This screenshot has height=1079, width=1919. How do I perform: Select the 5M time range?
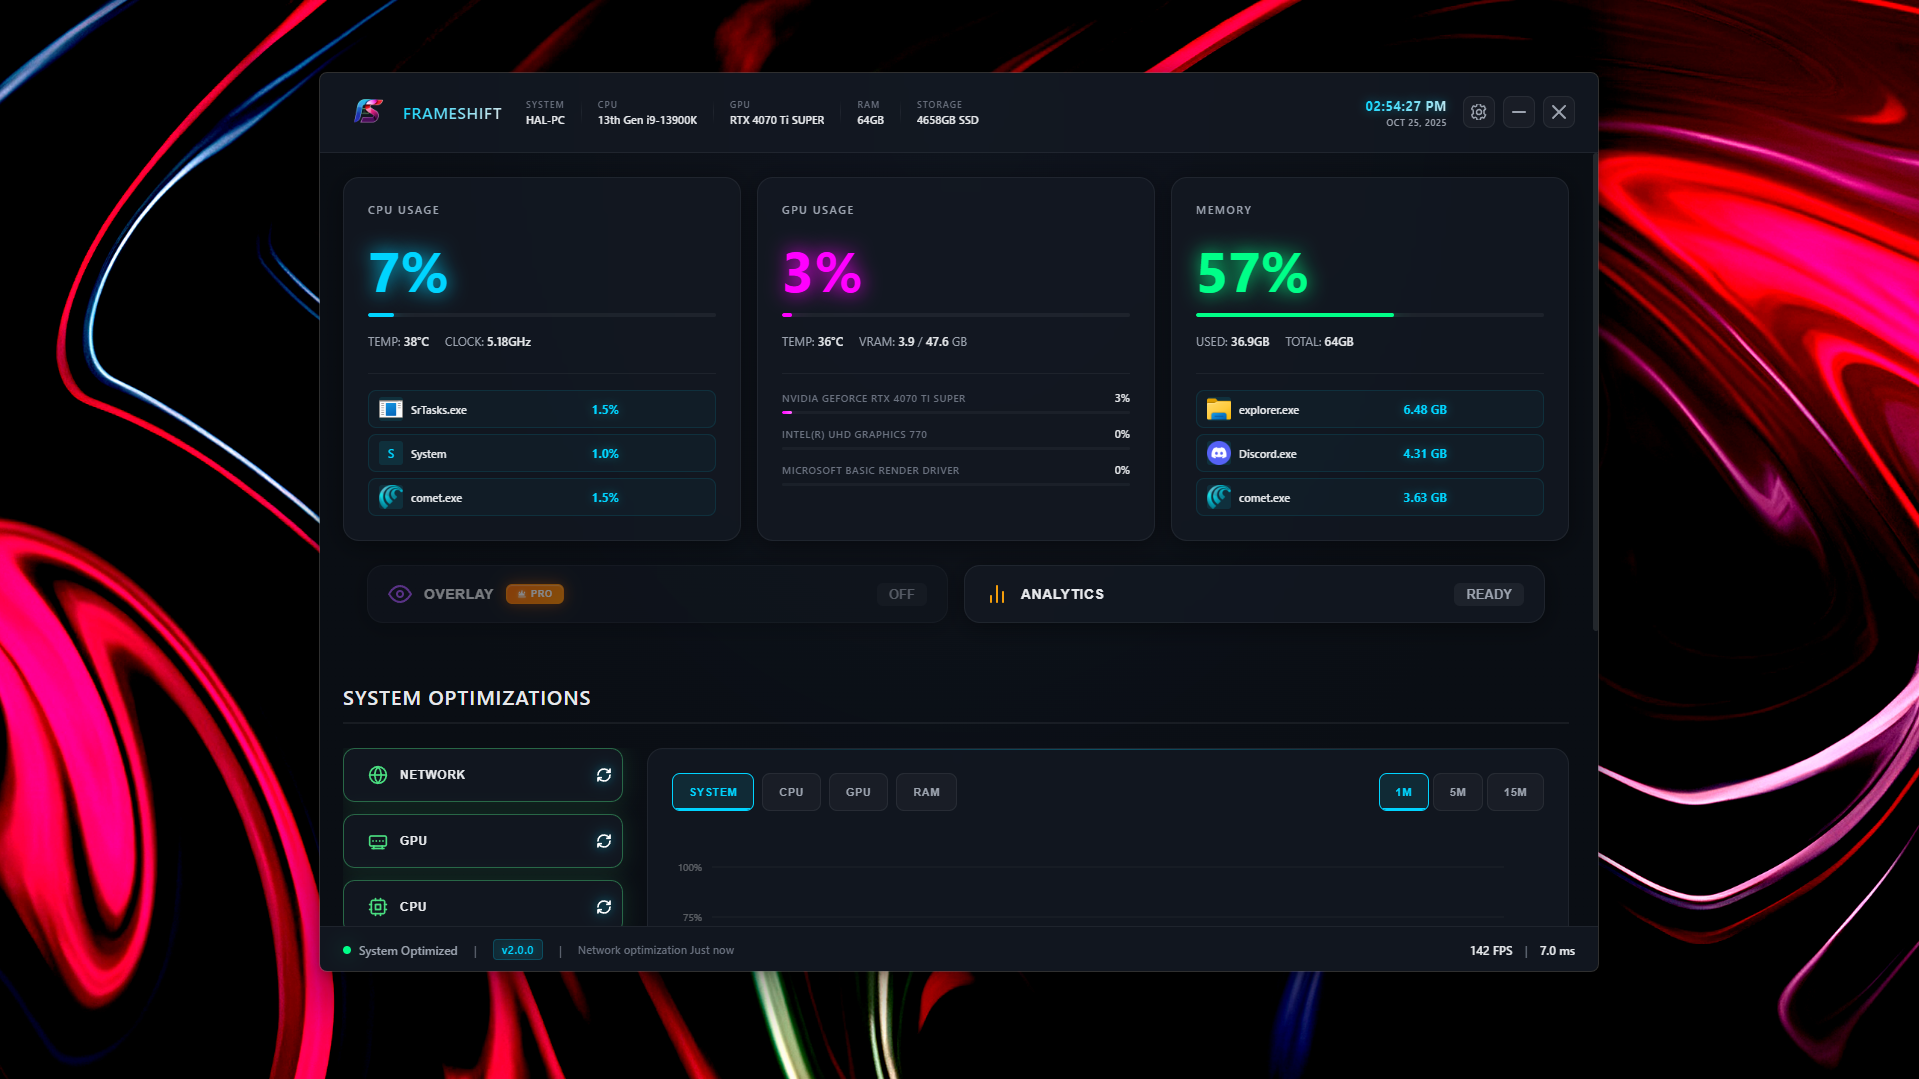coord(1457,791)
